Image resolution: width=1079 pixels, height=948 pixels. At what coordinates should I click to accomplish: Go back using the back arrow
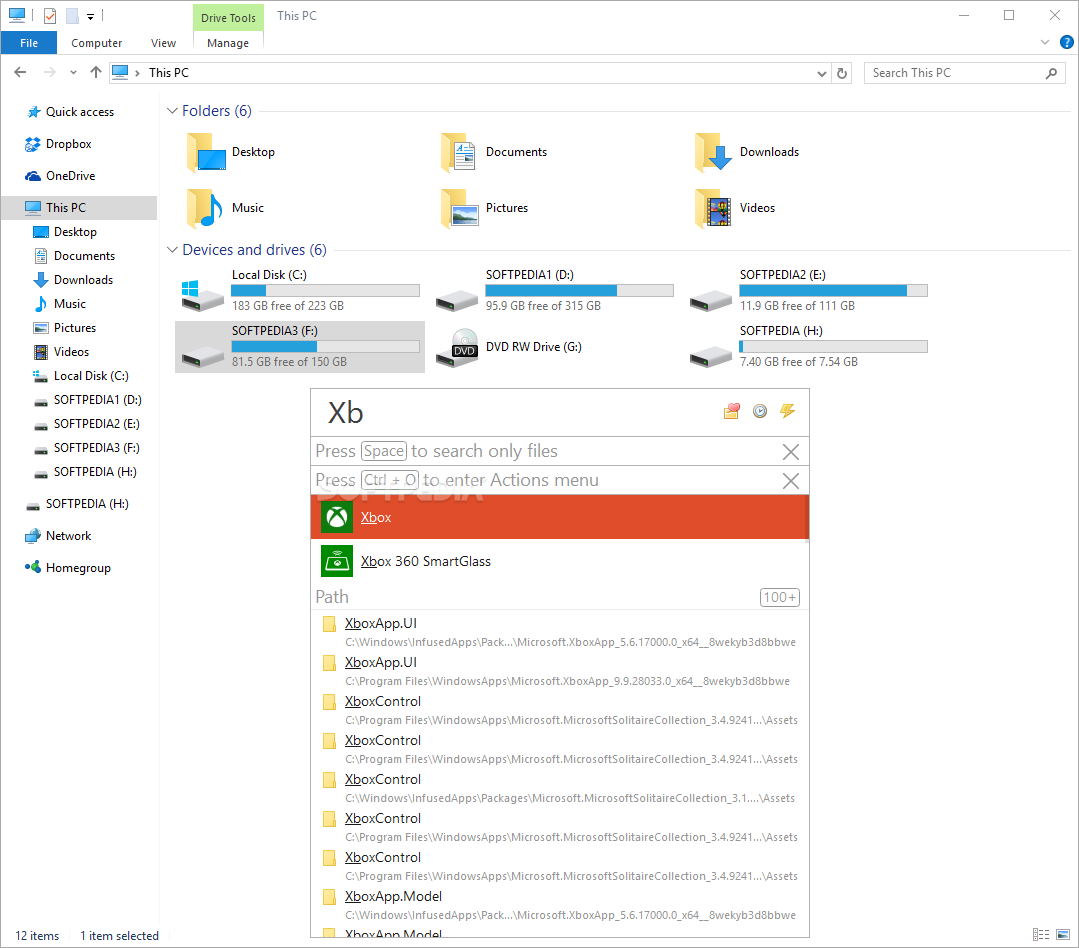point(20,72)
